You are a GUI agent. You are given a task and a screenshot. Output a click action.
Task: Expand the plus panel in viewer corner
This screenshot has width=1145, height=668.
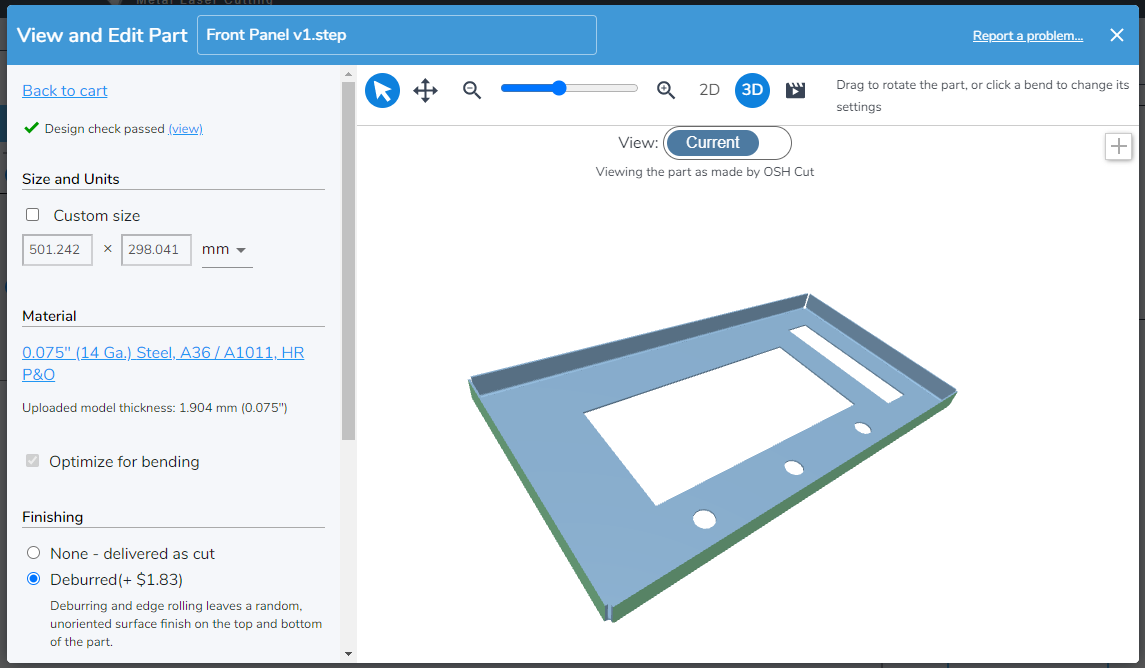click(x=1118, y=146)
